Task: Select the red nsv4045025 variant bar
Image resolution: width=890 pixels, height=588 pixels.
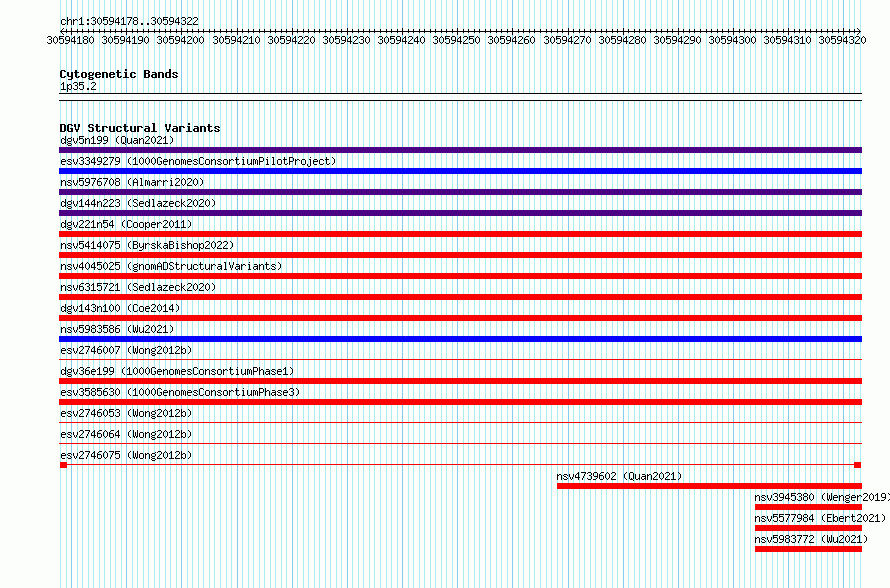Action: point(460,276)
